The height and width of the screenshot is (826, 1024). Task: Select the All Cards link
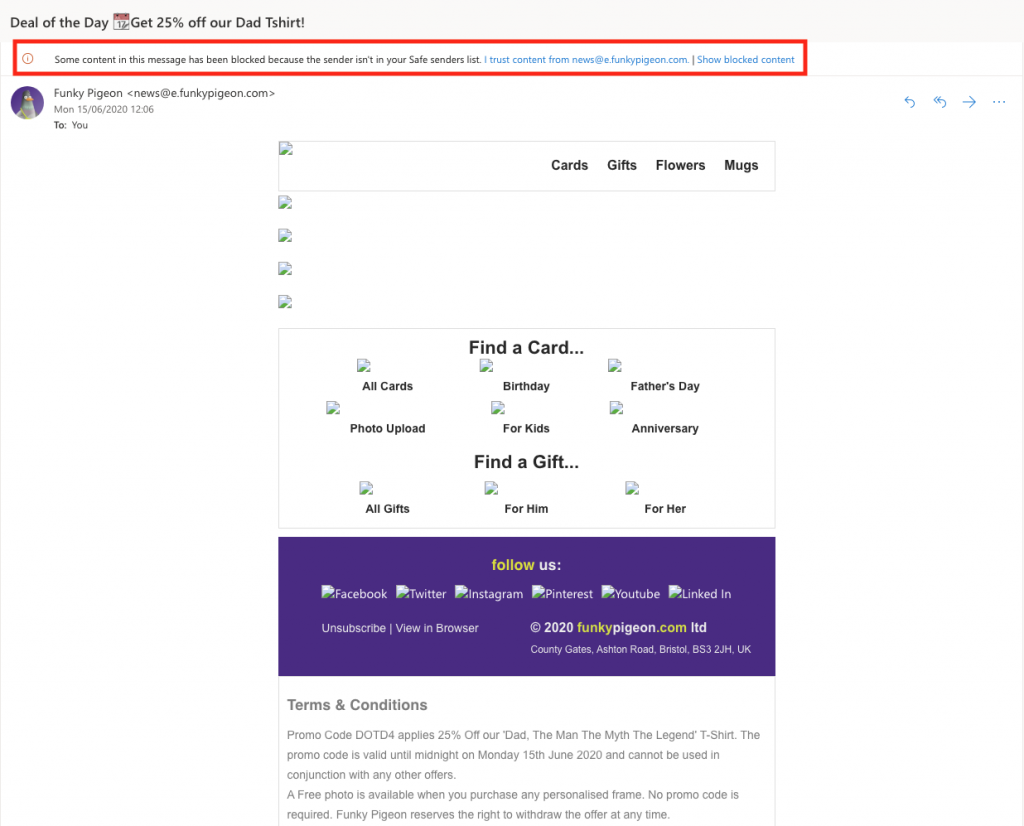(x=387, y=386)
